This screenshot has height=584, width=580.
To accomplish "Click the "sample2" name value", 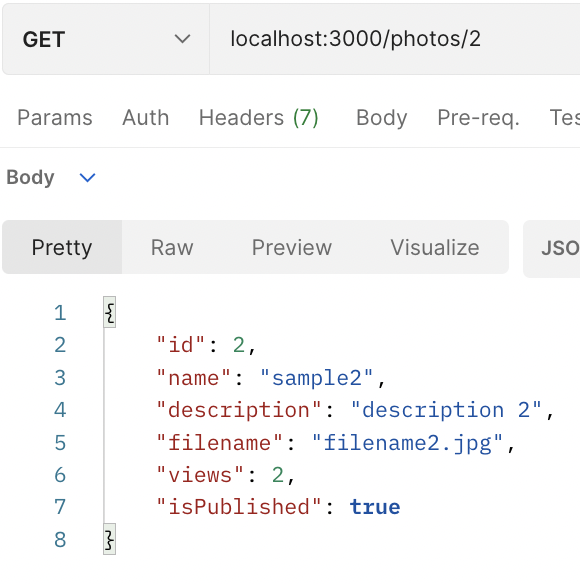I will [x=317, y=378].
